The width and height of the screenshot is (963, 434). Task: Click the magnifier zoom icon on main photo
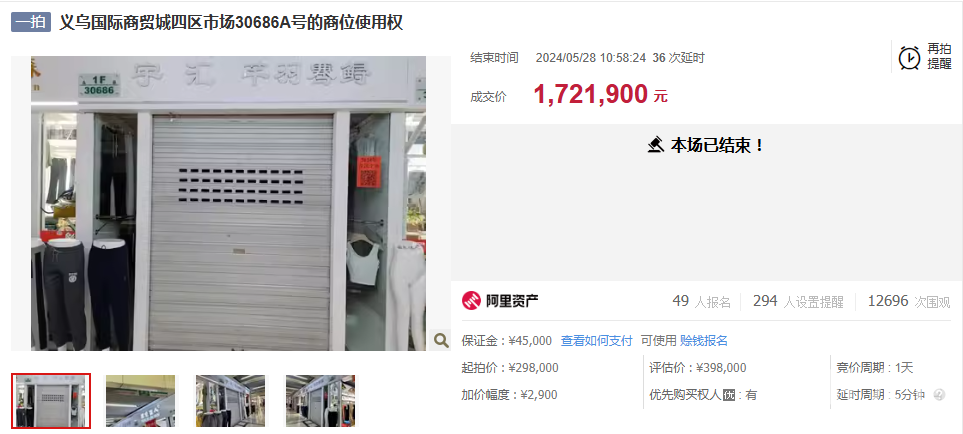[x=440, y=339]
